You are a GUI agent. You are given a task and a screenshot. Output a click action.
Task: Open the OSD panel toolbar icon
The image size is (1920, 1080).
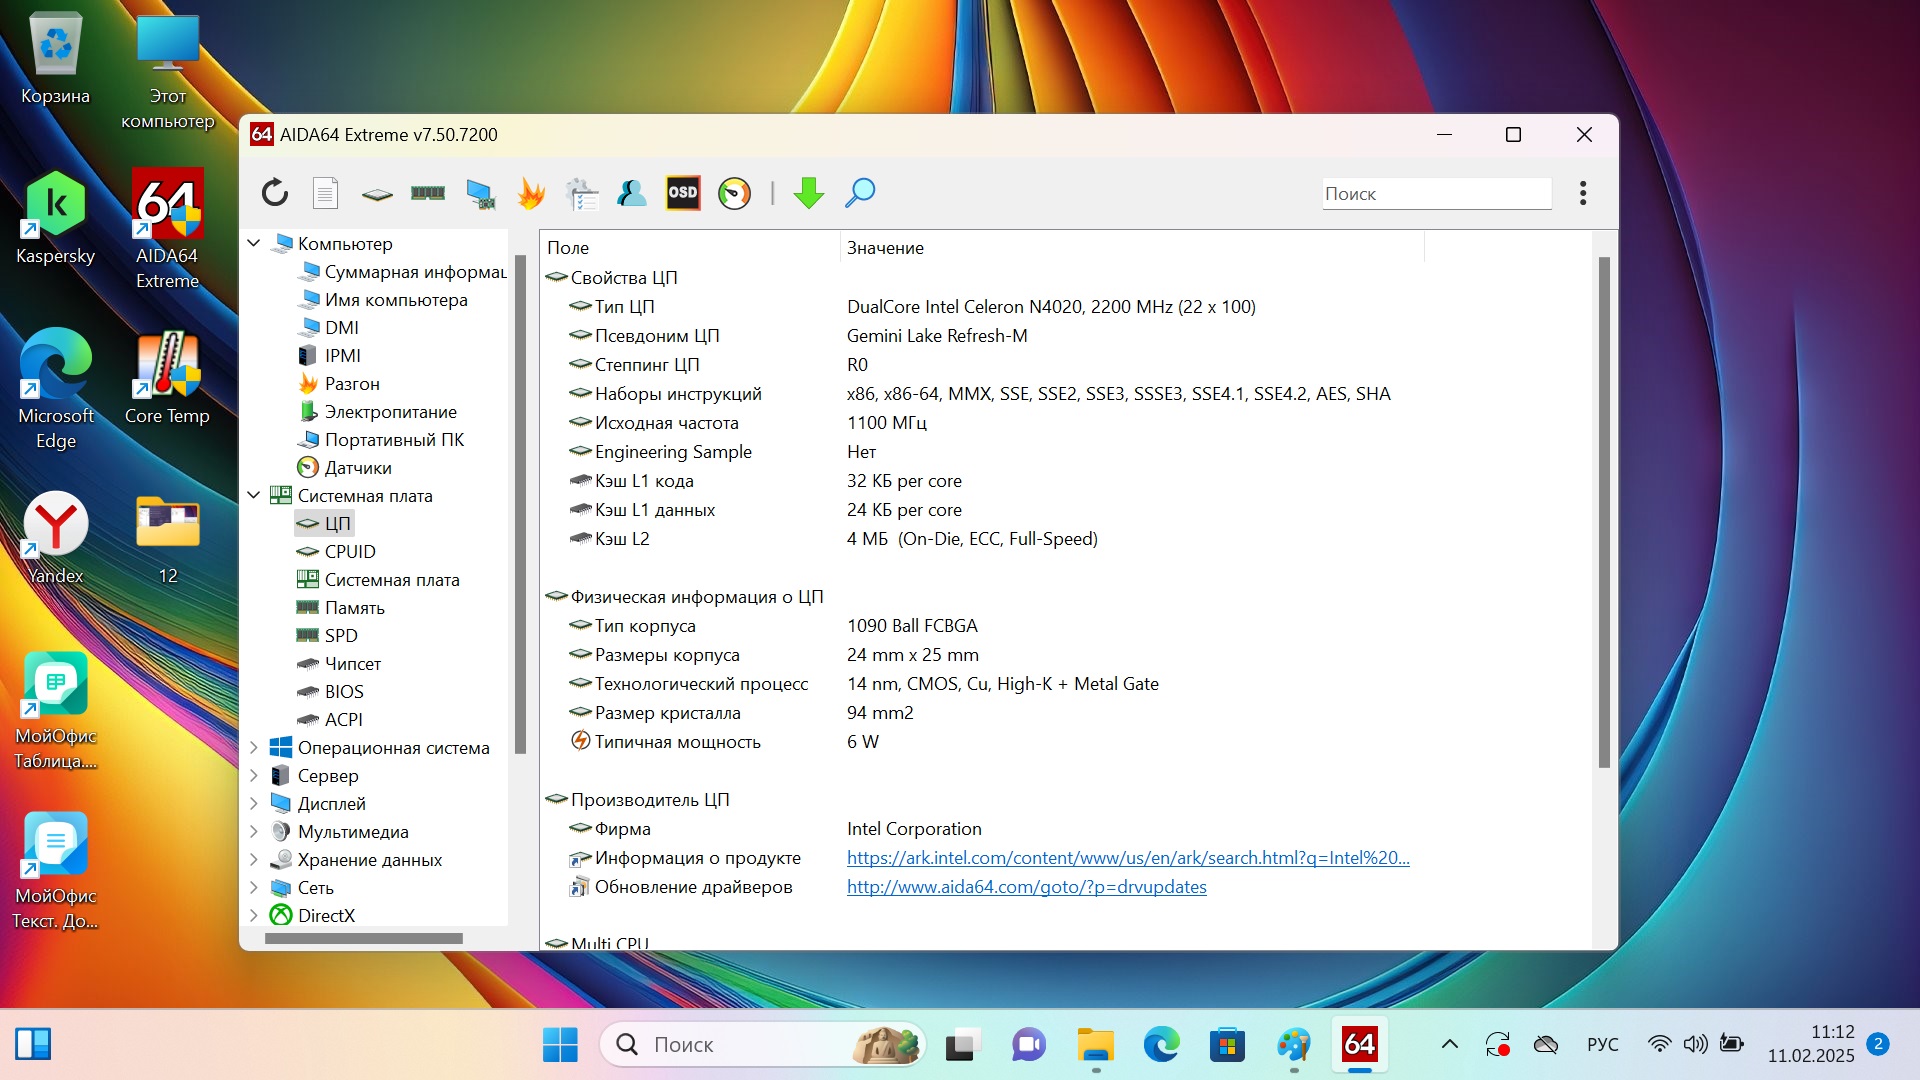point(683,193)
